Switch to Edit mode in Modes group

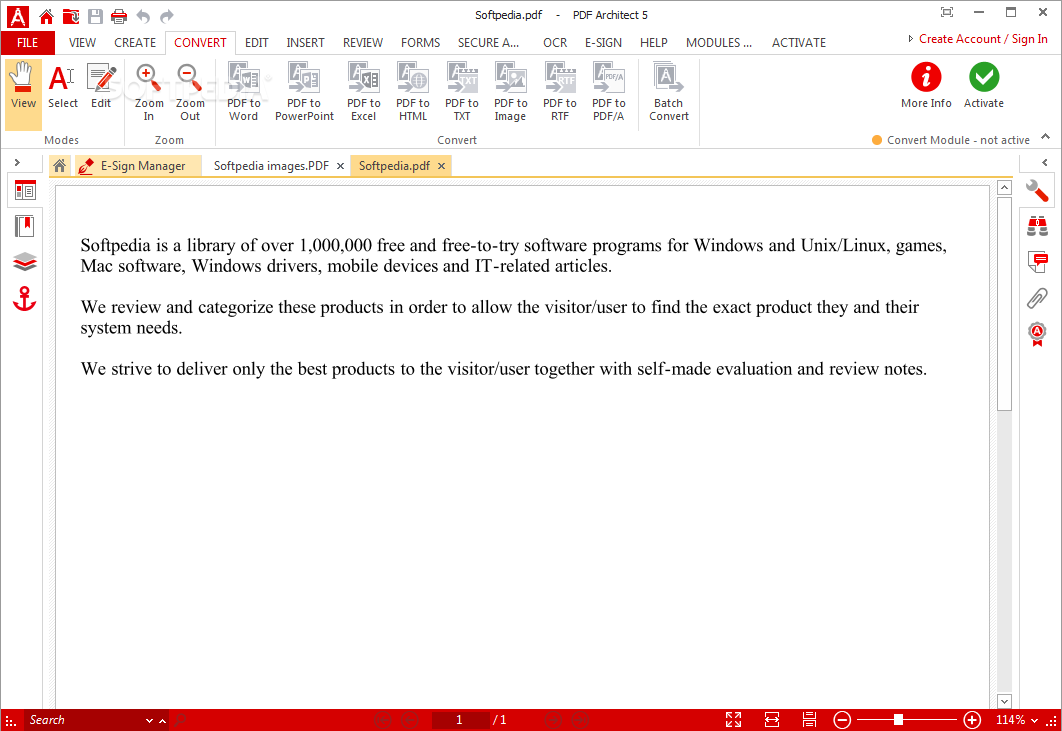tap(101, 87)
